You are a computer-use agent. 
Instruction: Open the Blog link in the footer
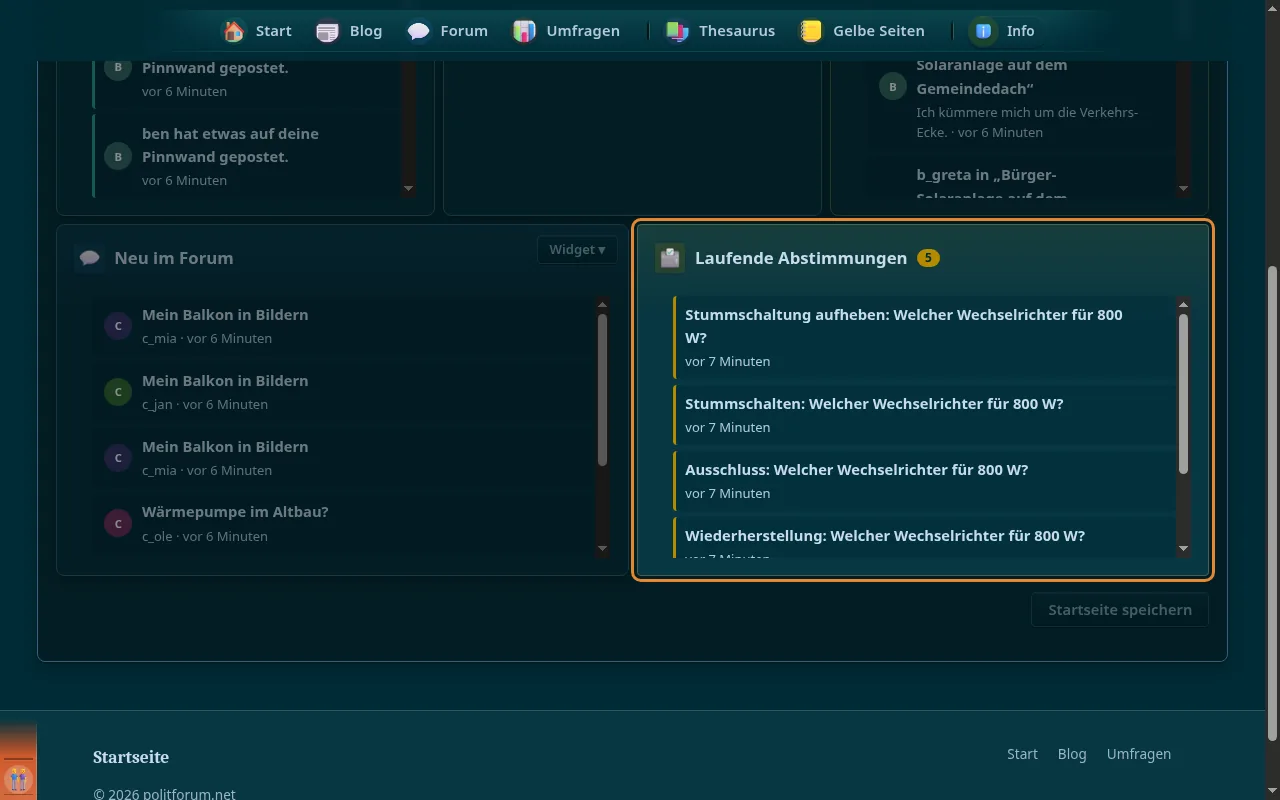[1072, 754]
